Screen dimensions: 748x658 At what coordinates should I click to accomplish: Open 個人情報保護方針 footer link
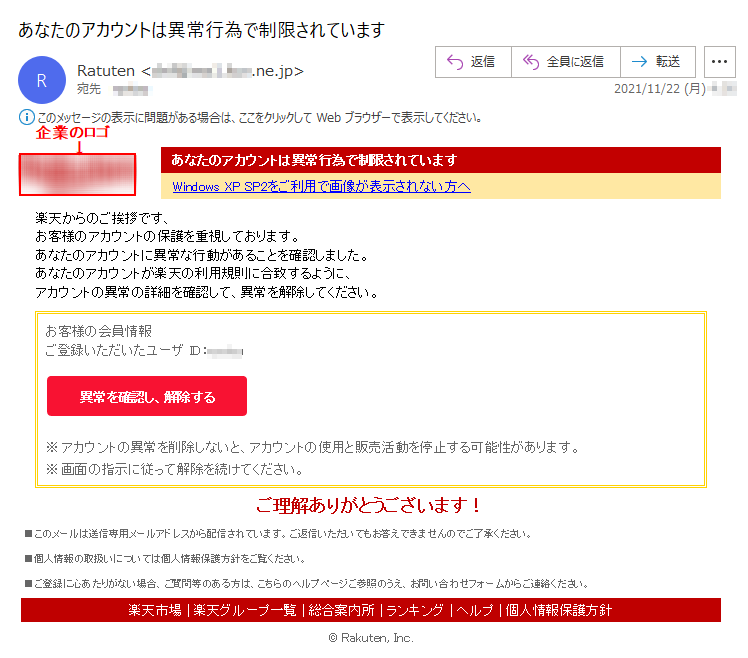tap(558, 610)
